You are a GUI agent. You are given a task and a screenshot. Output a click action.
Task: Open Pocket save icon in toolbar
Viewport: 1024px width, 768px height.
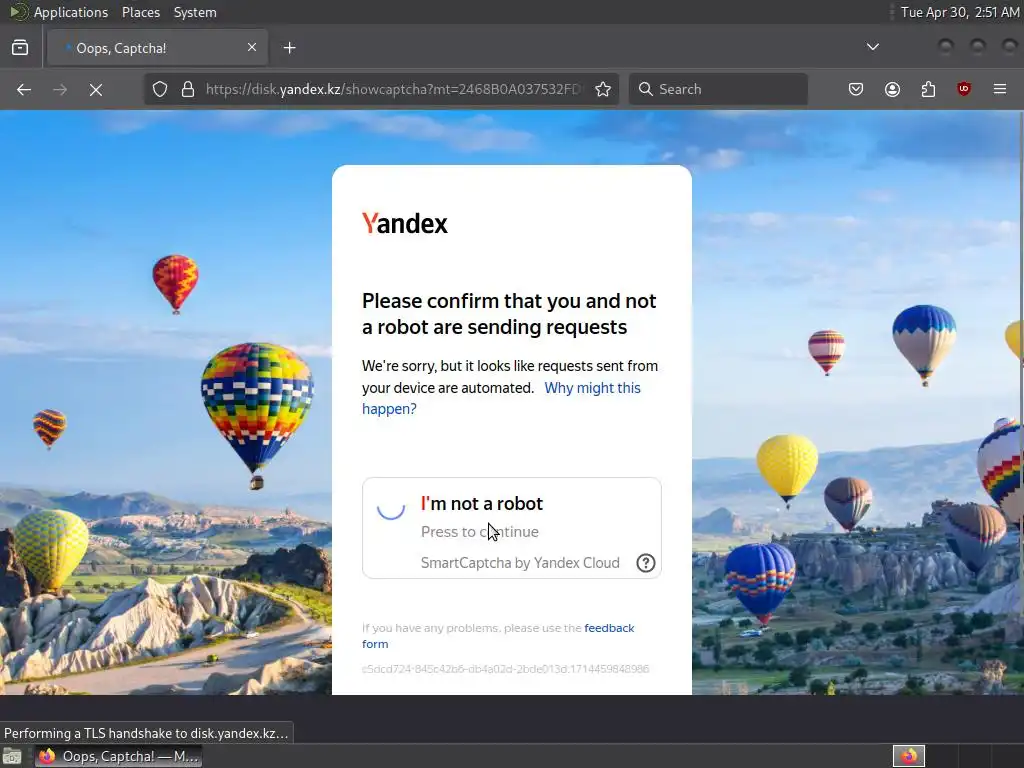pos(856,89)
